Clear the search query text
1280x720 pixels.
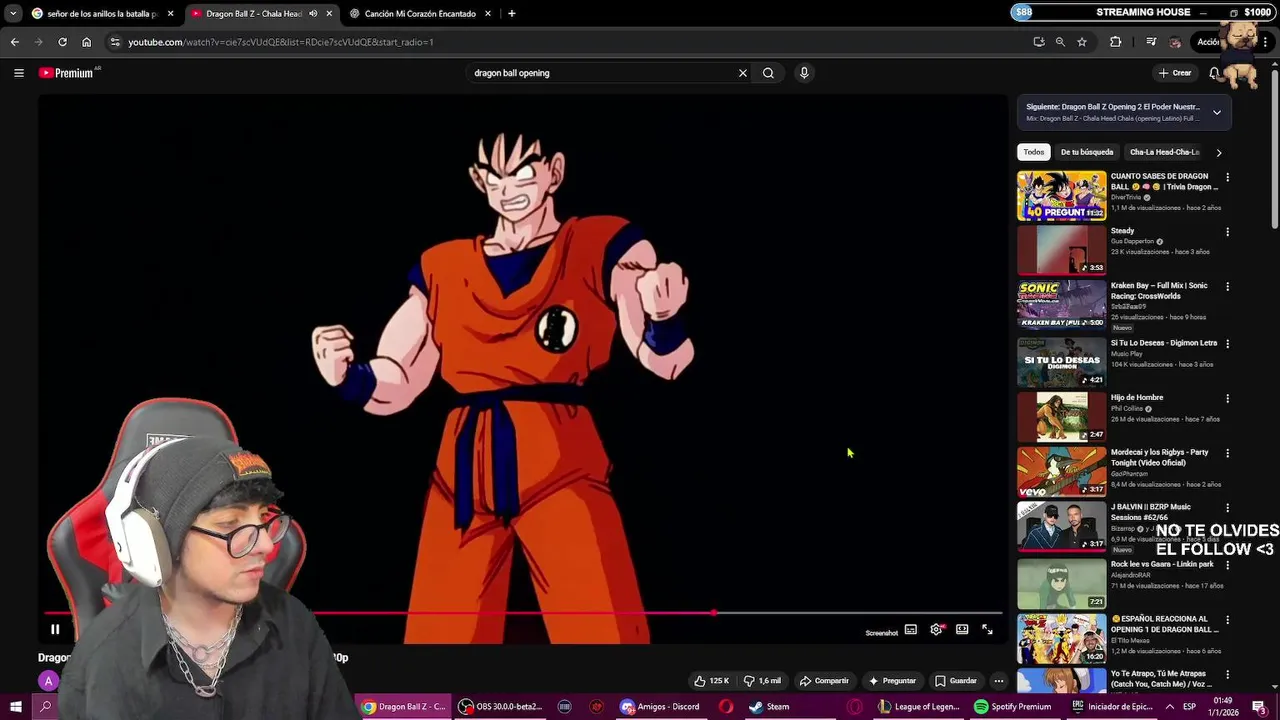click(x=743, y=73)
